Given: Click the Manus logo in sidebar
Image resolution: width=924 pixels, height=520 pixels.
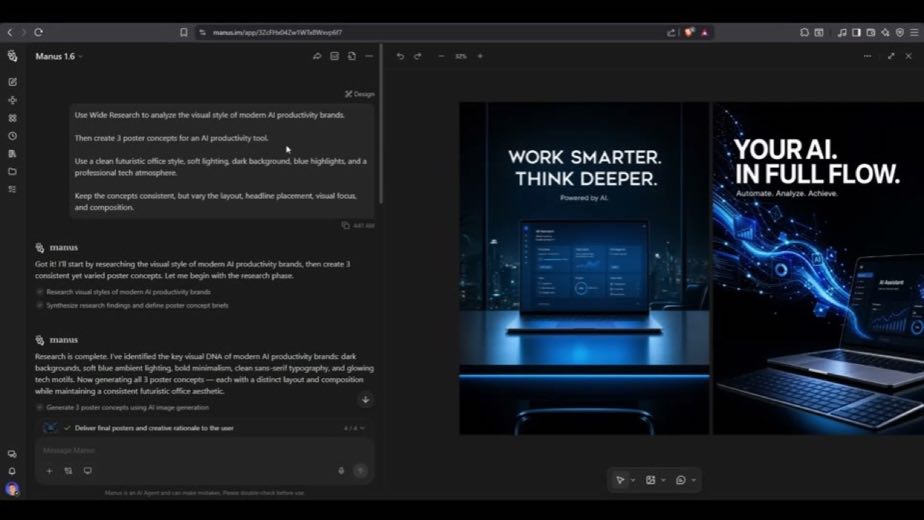Looking at the screenshot, I should point(12,56).
